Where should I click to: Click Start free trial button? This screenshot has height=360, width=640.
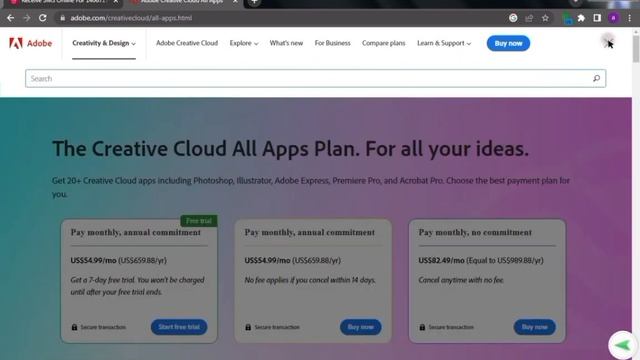click(179, 327)
